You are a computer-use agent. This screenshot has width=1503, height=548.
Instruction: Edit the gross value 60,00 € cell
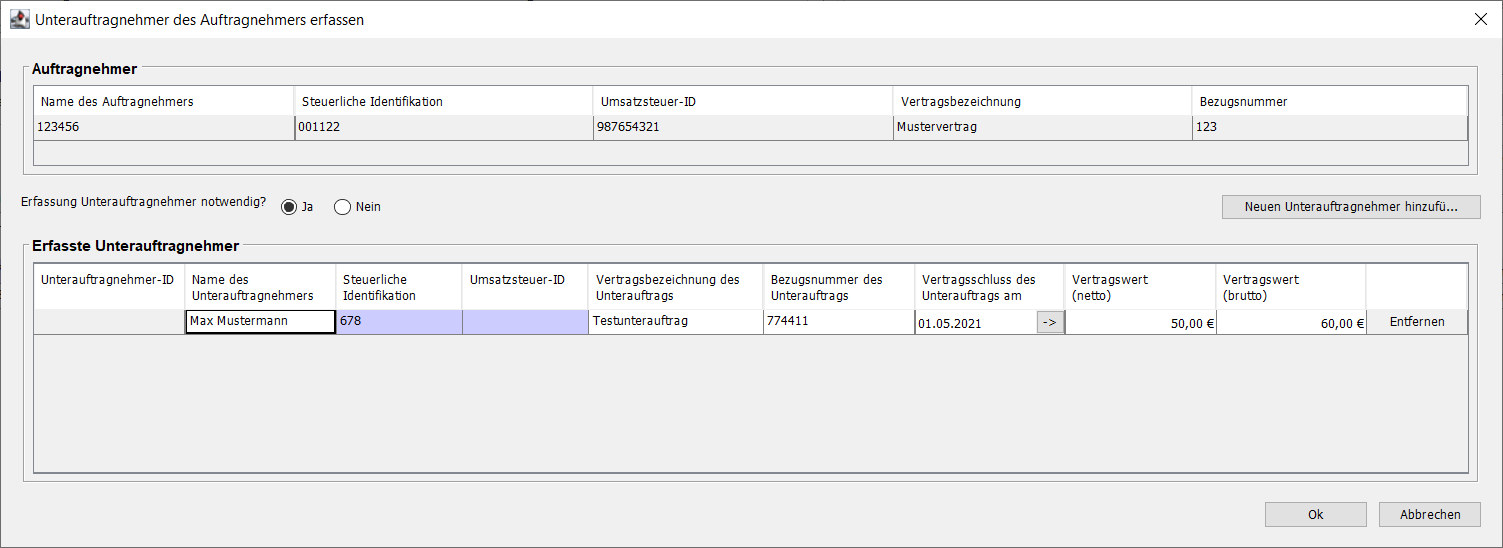click(1292, 322)
